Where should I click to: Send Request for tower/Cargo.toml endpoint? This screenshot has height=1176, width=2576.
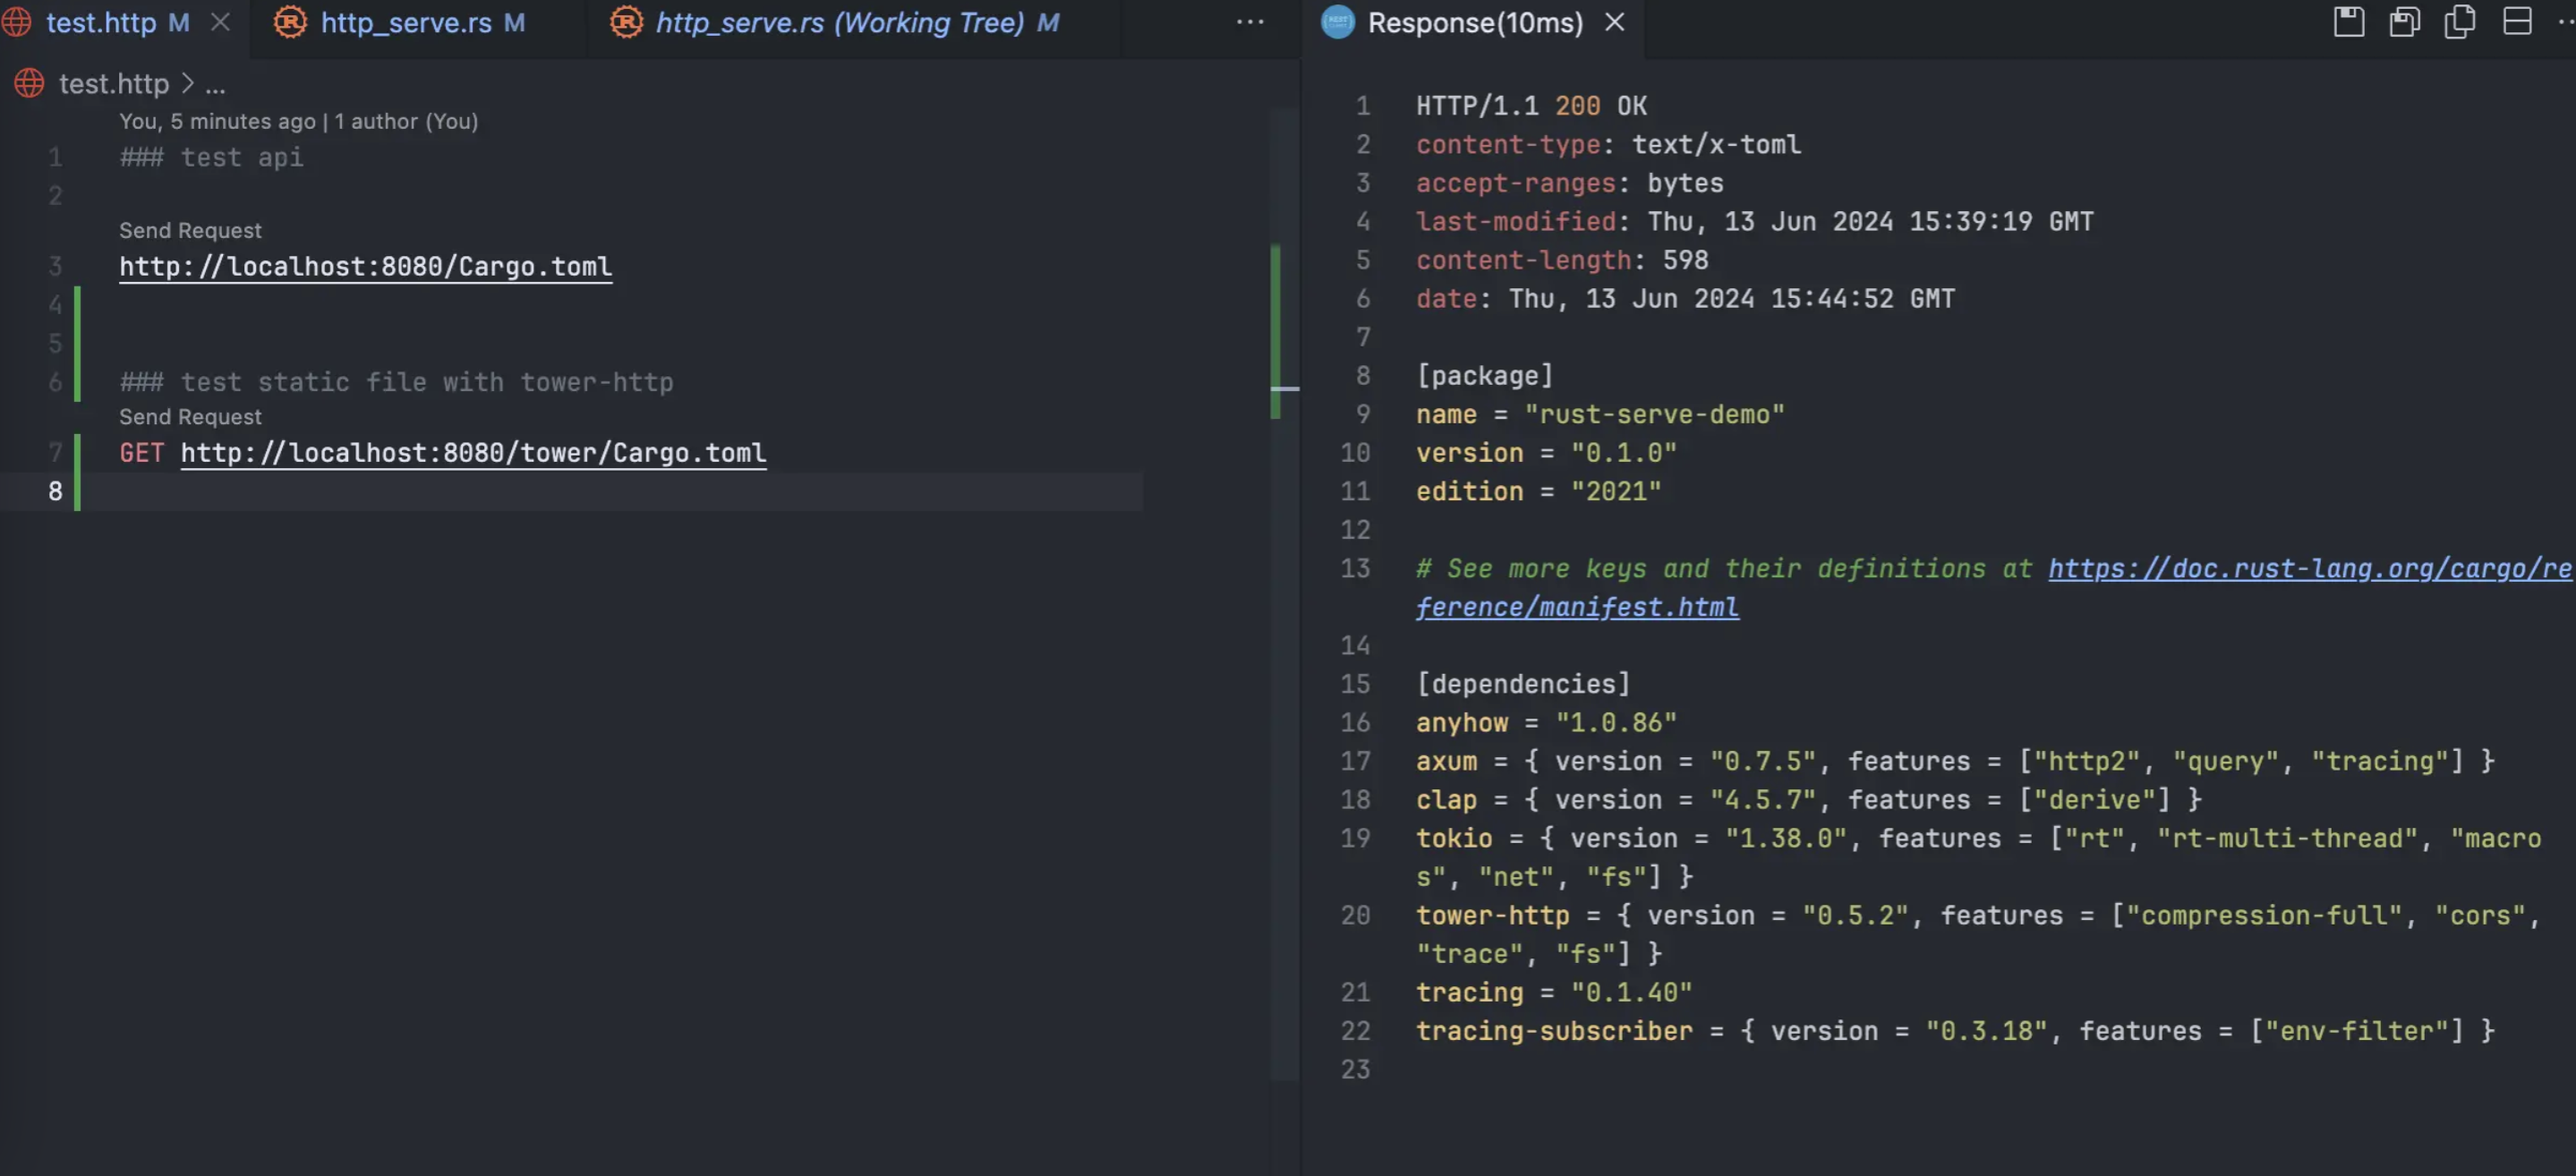click(190, 416)
